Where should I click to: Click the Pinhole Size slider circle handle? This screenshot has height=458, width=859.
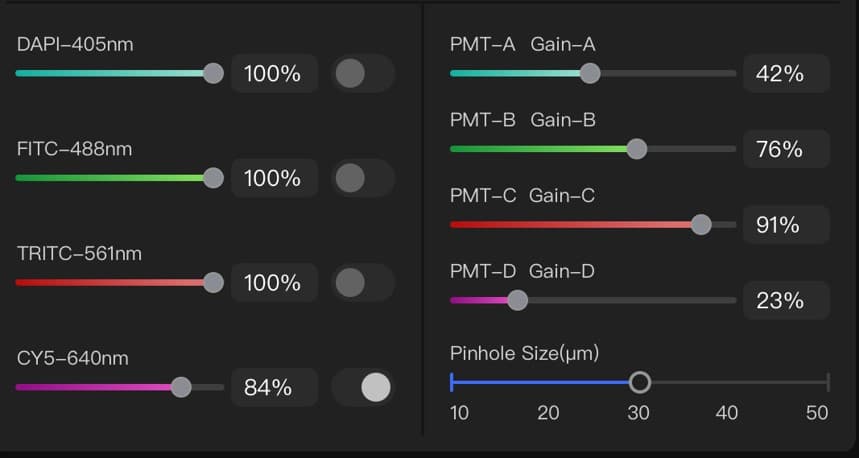[x=640, y=382]
